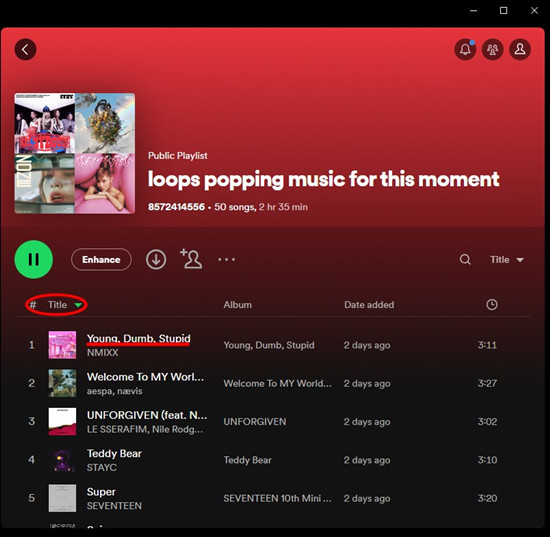The width and height of the screenshot is (550, 537).
Task: Click the # column header
Action: pos(33,305)
